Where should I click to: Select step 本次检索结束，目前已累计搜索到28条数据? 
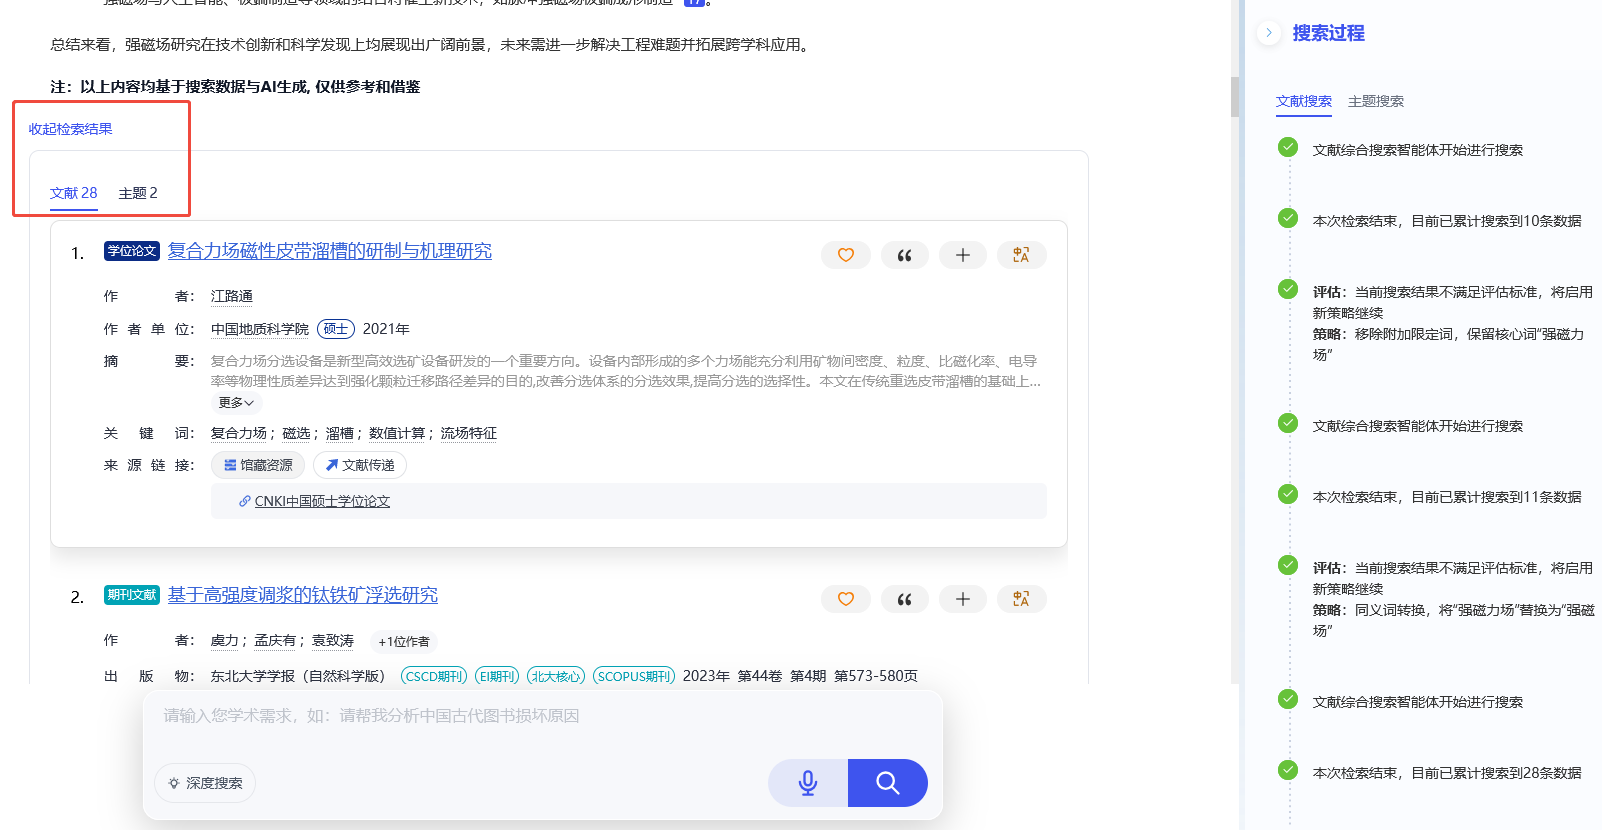click(x=1447, y=773)
